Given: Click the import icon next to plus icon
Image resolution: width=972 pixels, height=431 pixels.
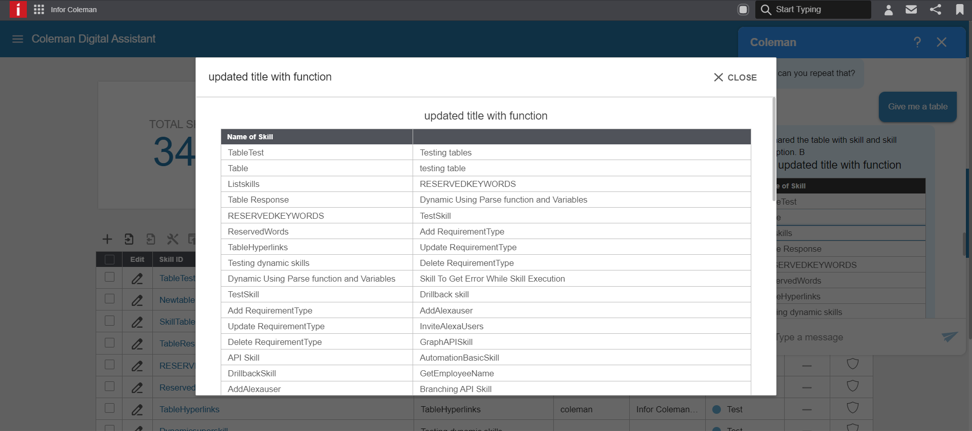Looking at the screenshot, I should click(x=129, y=239).
